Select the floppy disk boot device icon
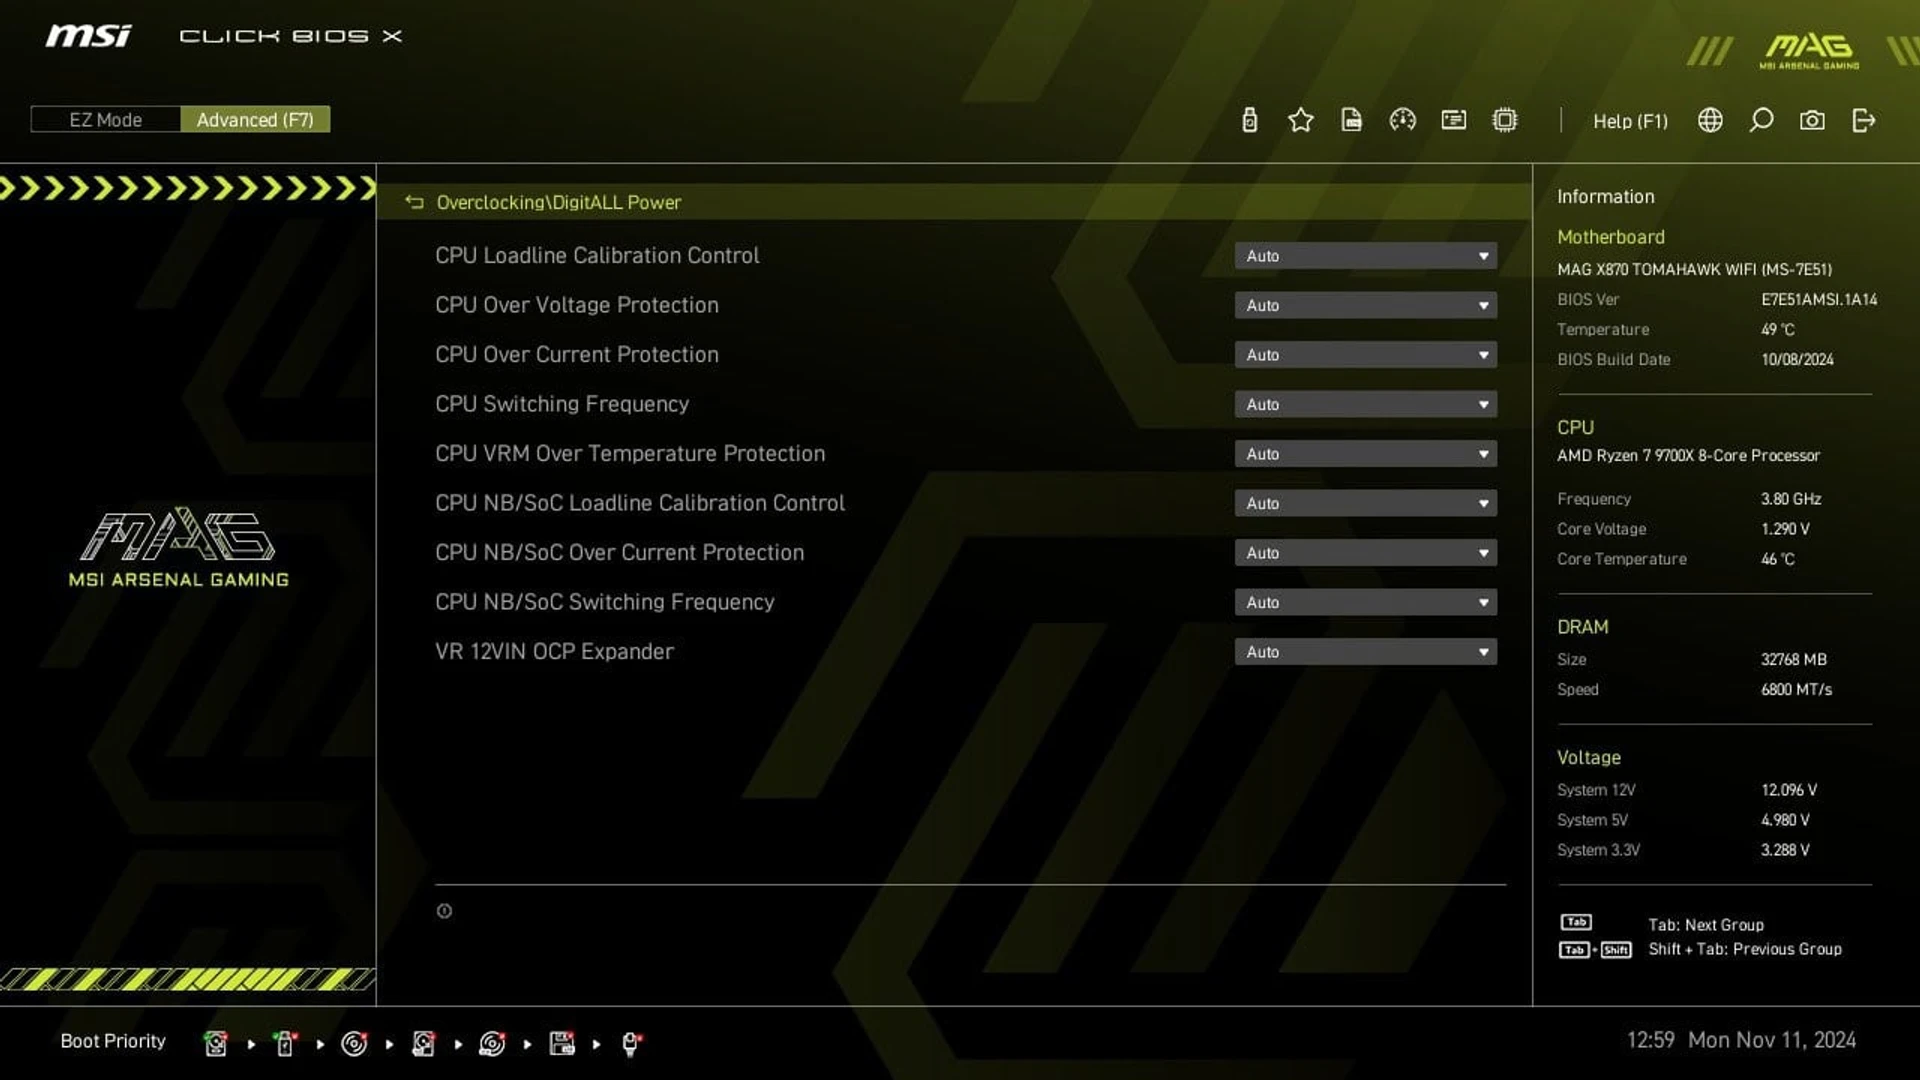Screen dimensions: 1920x1080 [562, 1043]
